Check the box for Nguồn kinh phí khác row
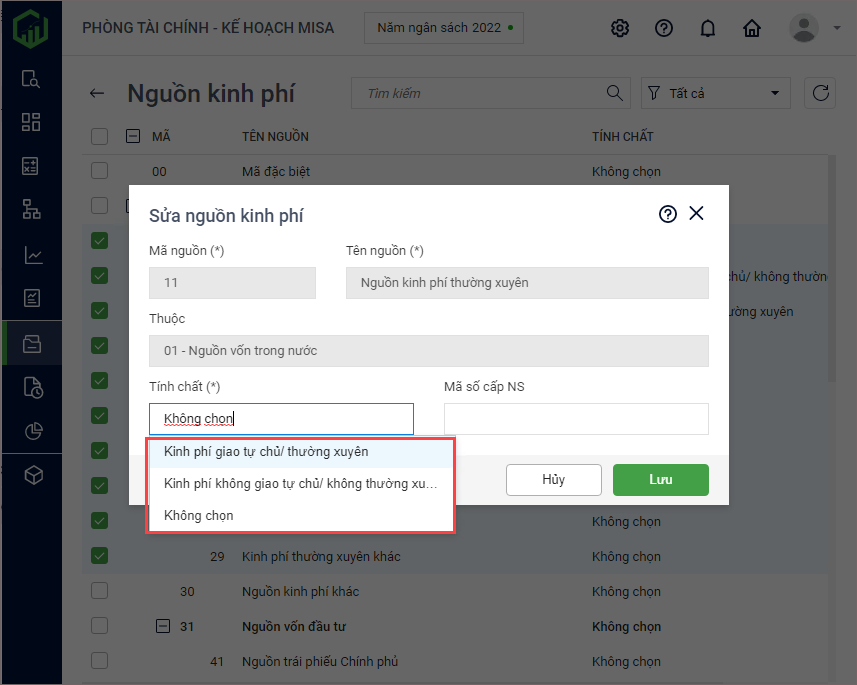 [x=99, y=591]
